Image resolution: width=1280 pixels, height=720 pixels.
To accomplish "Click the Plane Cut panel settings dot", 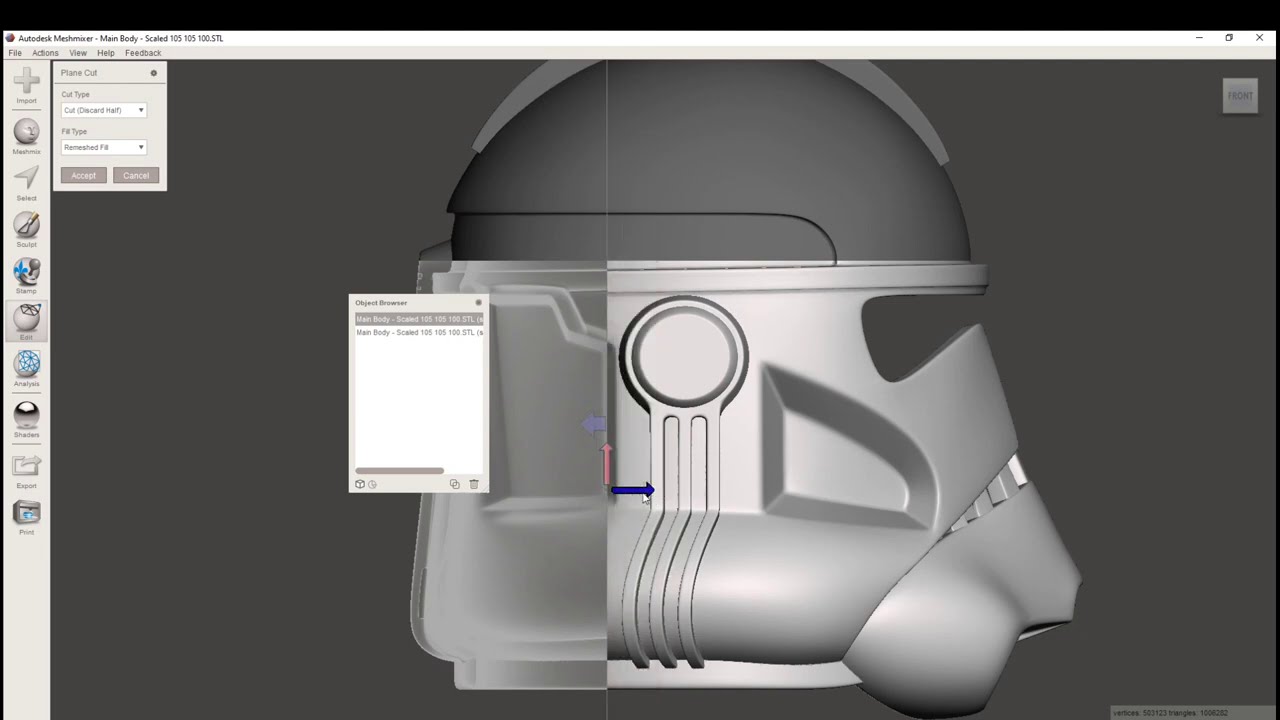I will coord(153,73).
